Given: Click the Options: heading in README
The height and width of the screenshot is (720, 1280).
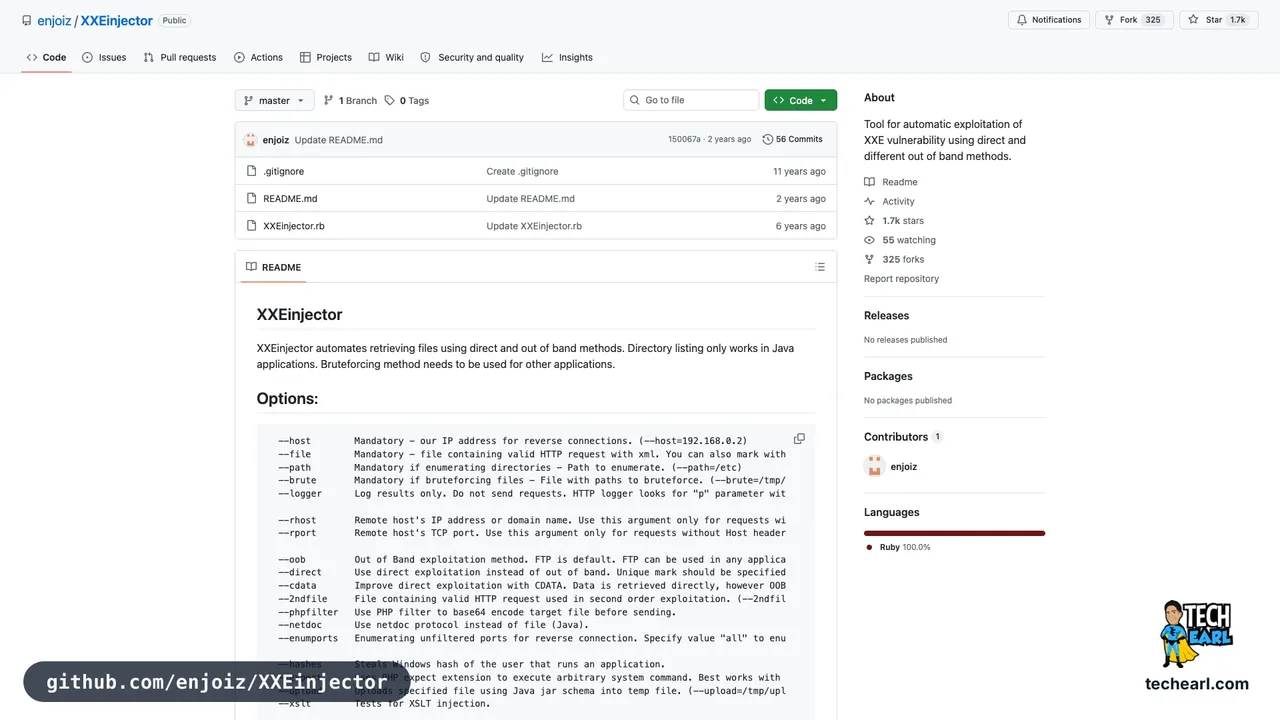Looking at the screenshot, I should [287, 398].
